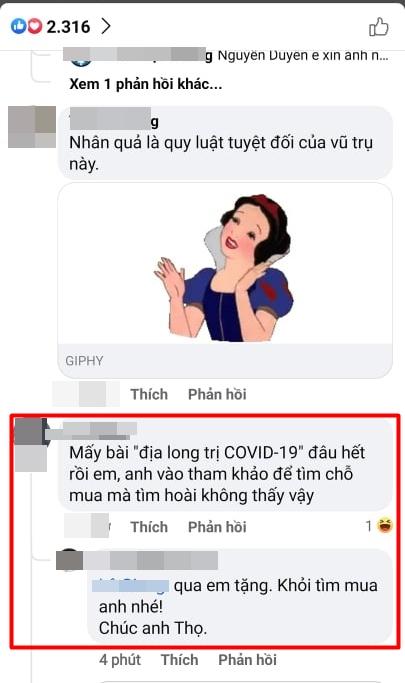Open the blurred name of the 'Nhân quả' commenter
The image size is (405, 683).
coord(114,119)
